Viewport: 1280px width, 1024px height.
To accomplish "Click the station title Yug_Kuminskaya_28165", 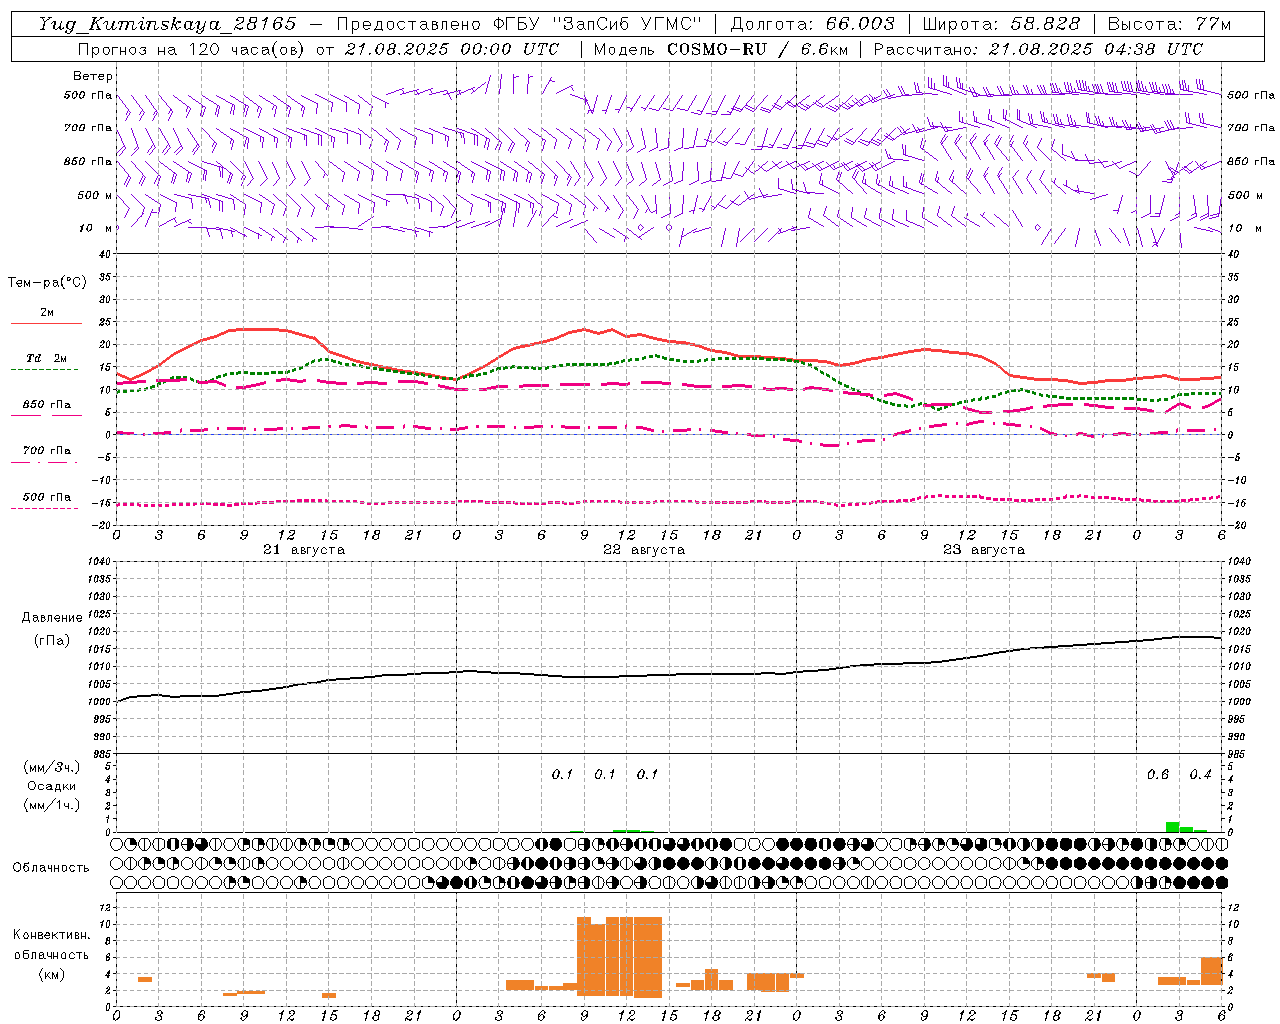I will 168,24.
